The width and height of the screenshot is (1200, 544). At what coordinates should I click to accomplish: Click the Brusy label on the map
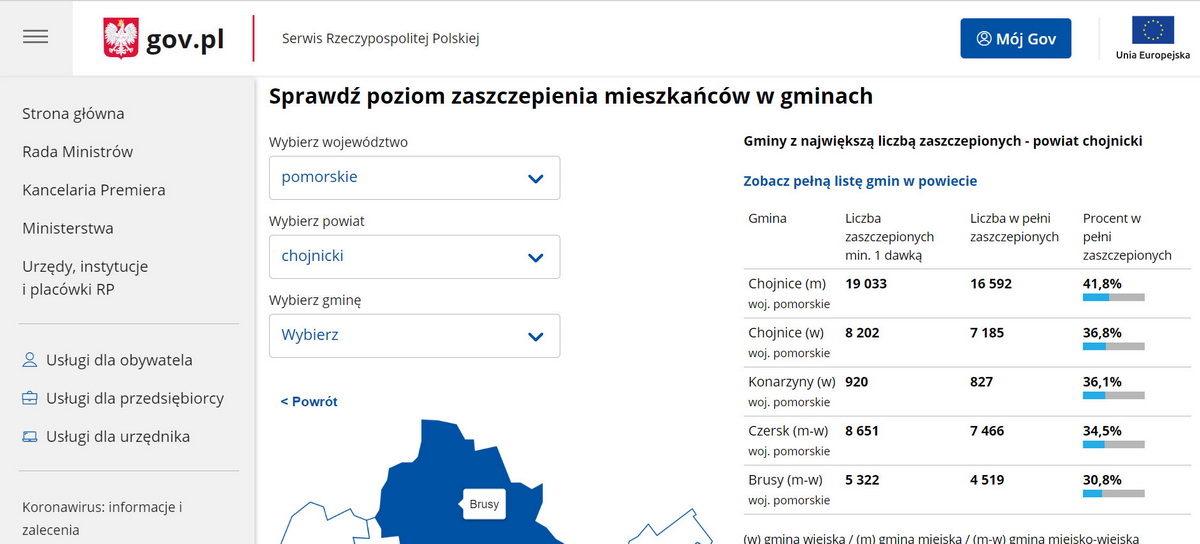point(484,504)
